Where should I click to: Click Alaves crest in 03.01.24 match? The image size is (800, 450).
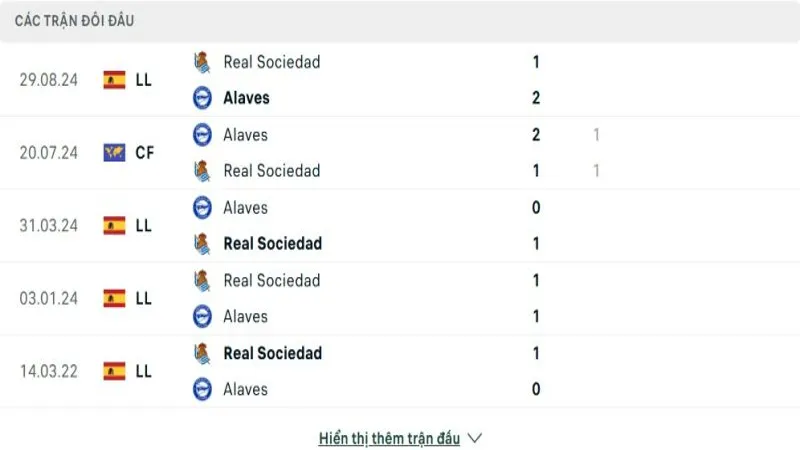click(202, 316)
